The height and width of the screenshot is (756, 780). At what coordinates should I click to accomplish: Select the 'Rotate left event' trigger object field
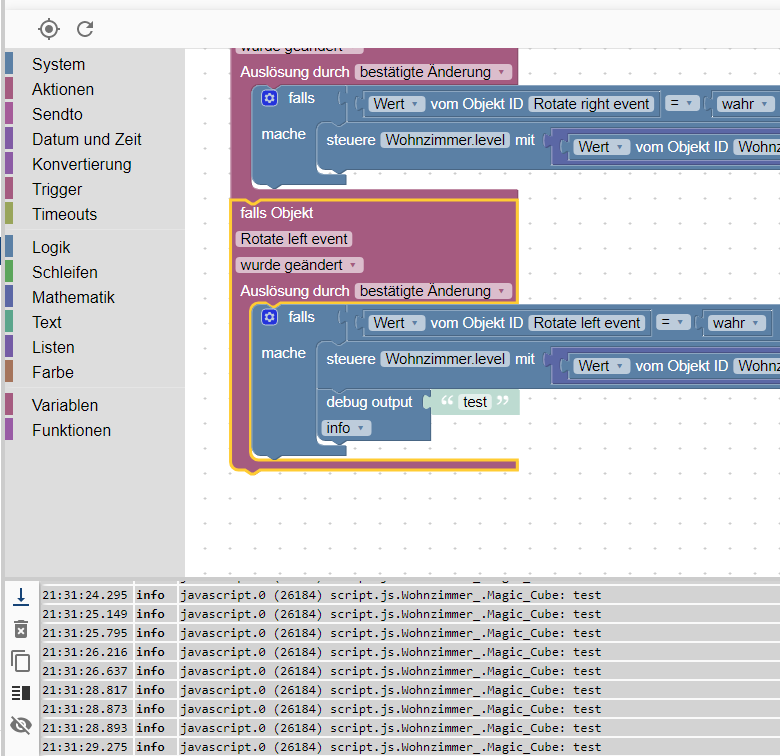tap(294, 239)
